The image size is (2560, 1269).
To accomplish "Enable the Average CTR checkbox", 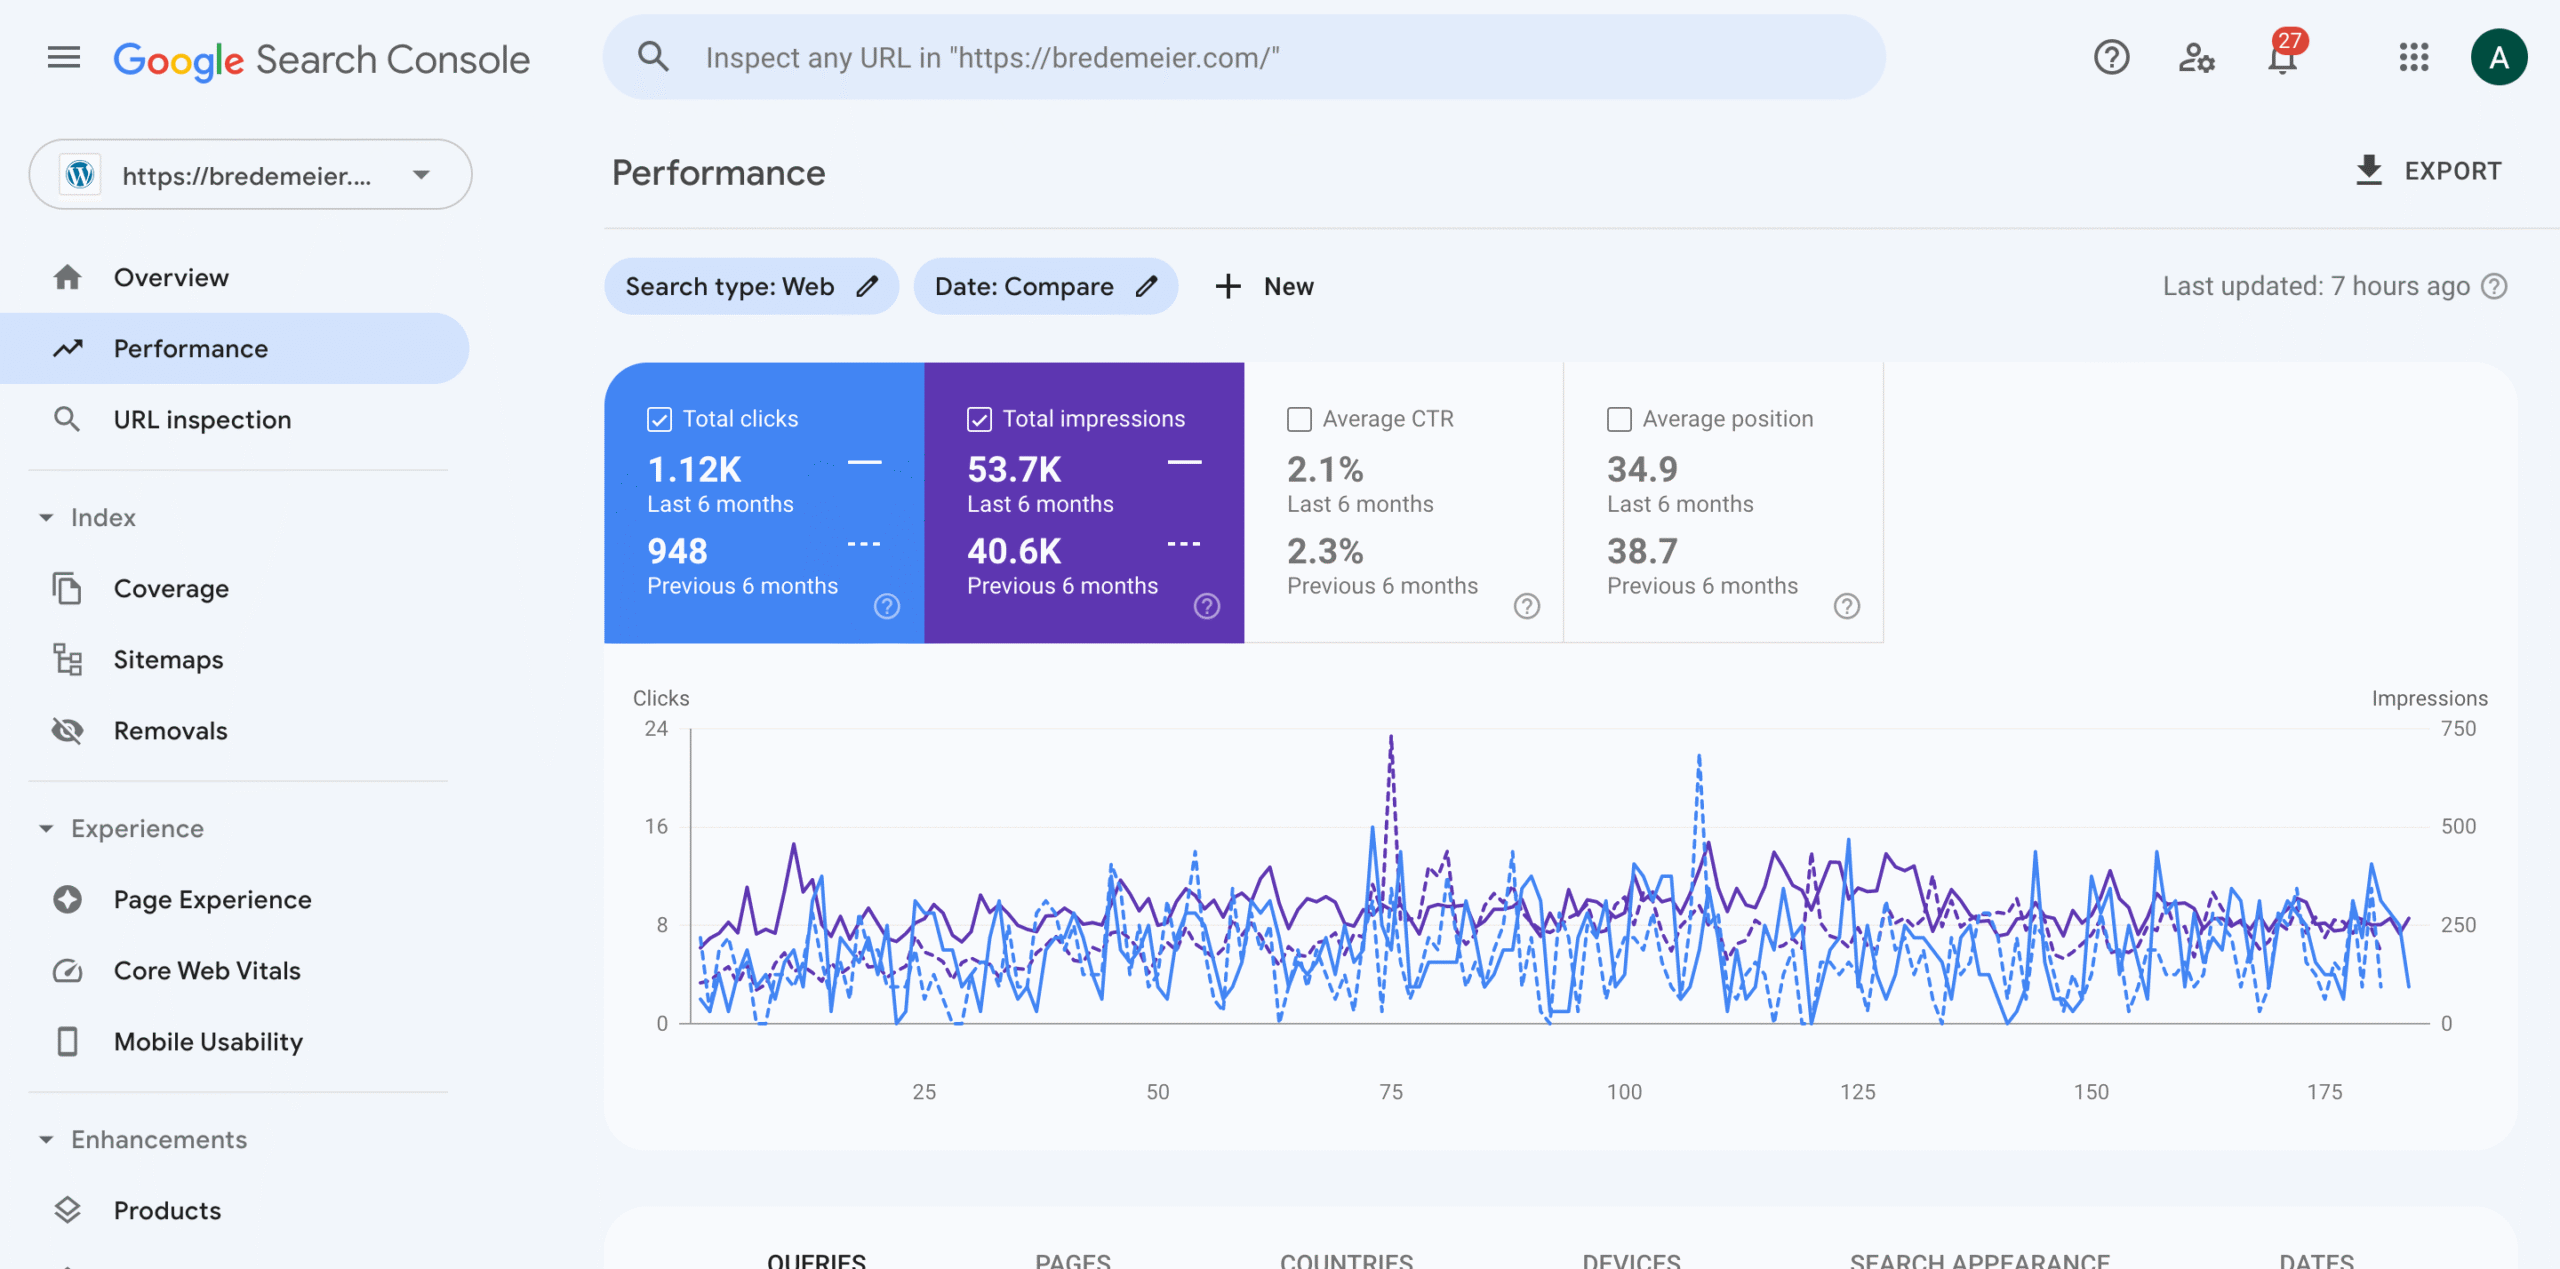I will [1299, 419].
